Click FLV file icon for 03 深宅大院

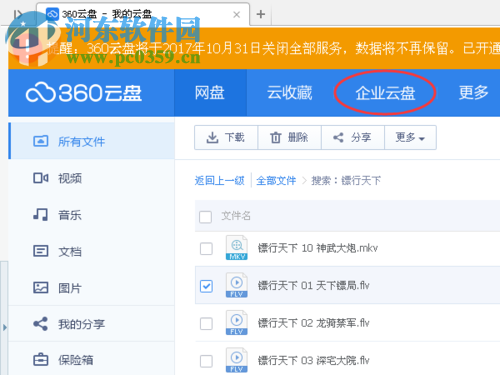[x=237, y=360]
